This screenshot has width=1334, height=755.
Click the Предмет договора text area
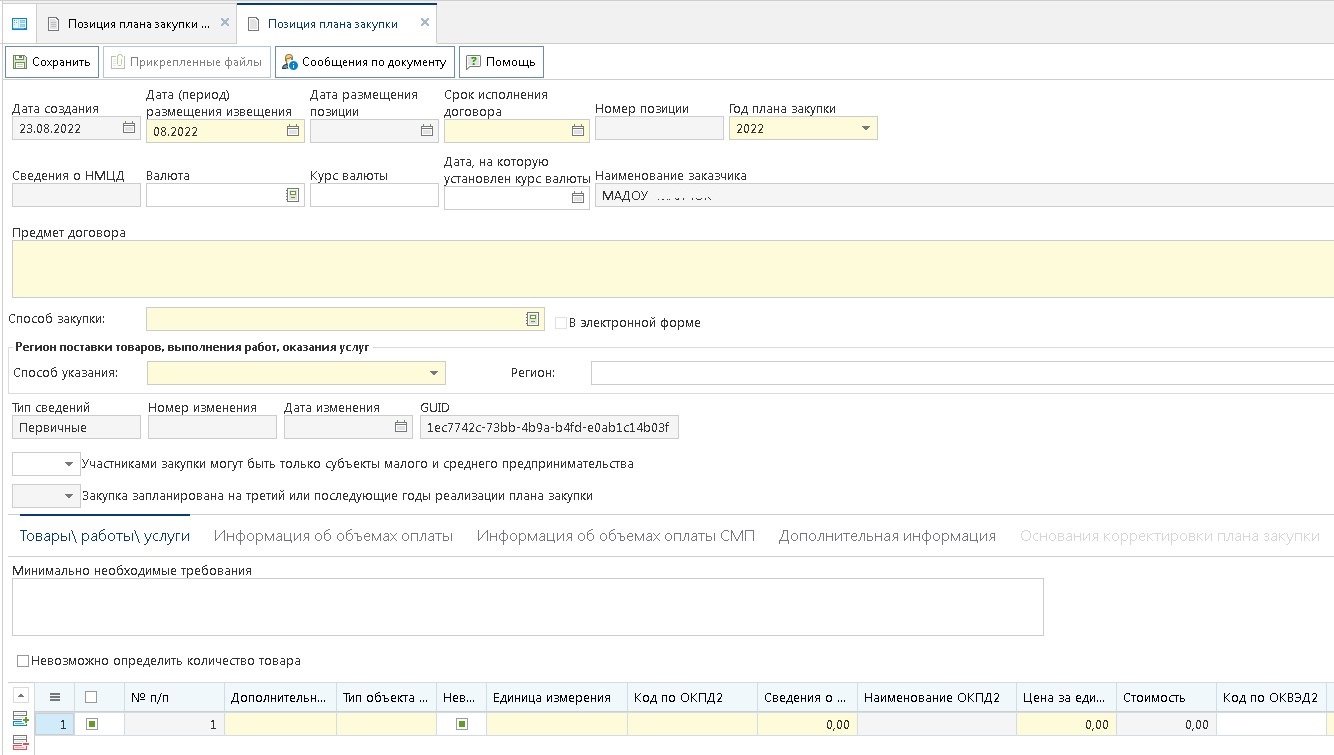pyautogui.click(x=673, y=268)
